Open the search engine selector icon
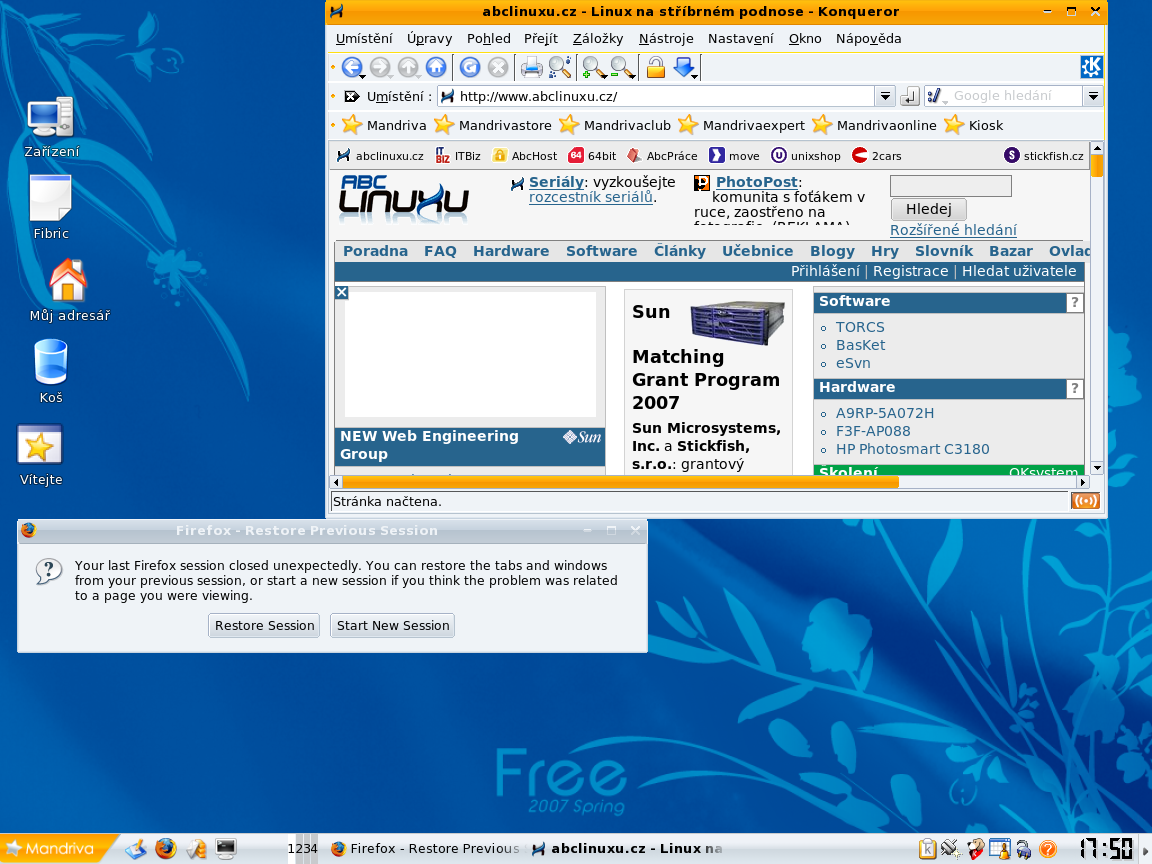The image size is (1152, 864). [936, 96]
